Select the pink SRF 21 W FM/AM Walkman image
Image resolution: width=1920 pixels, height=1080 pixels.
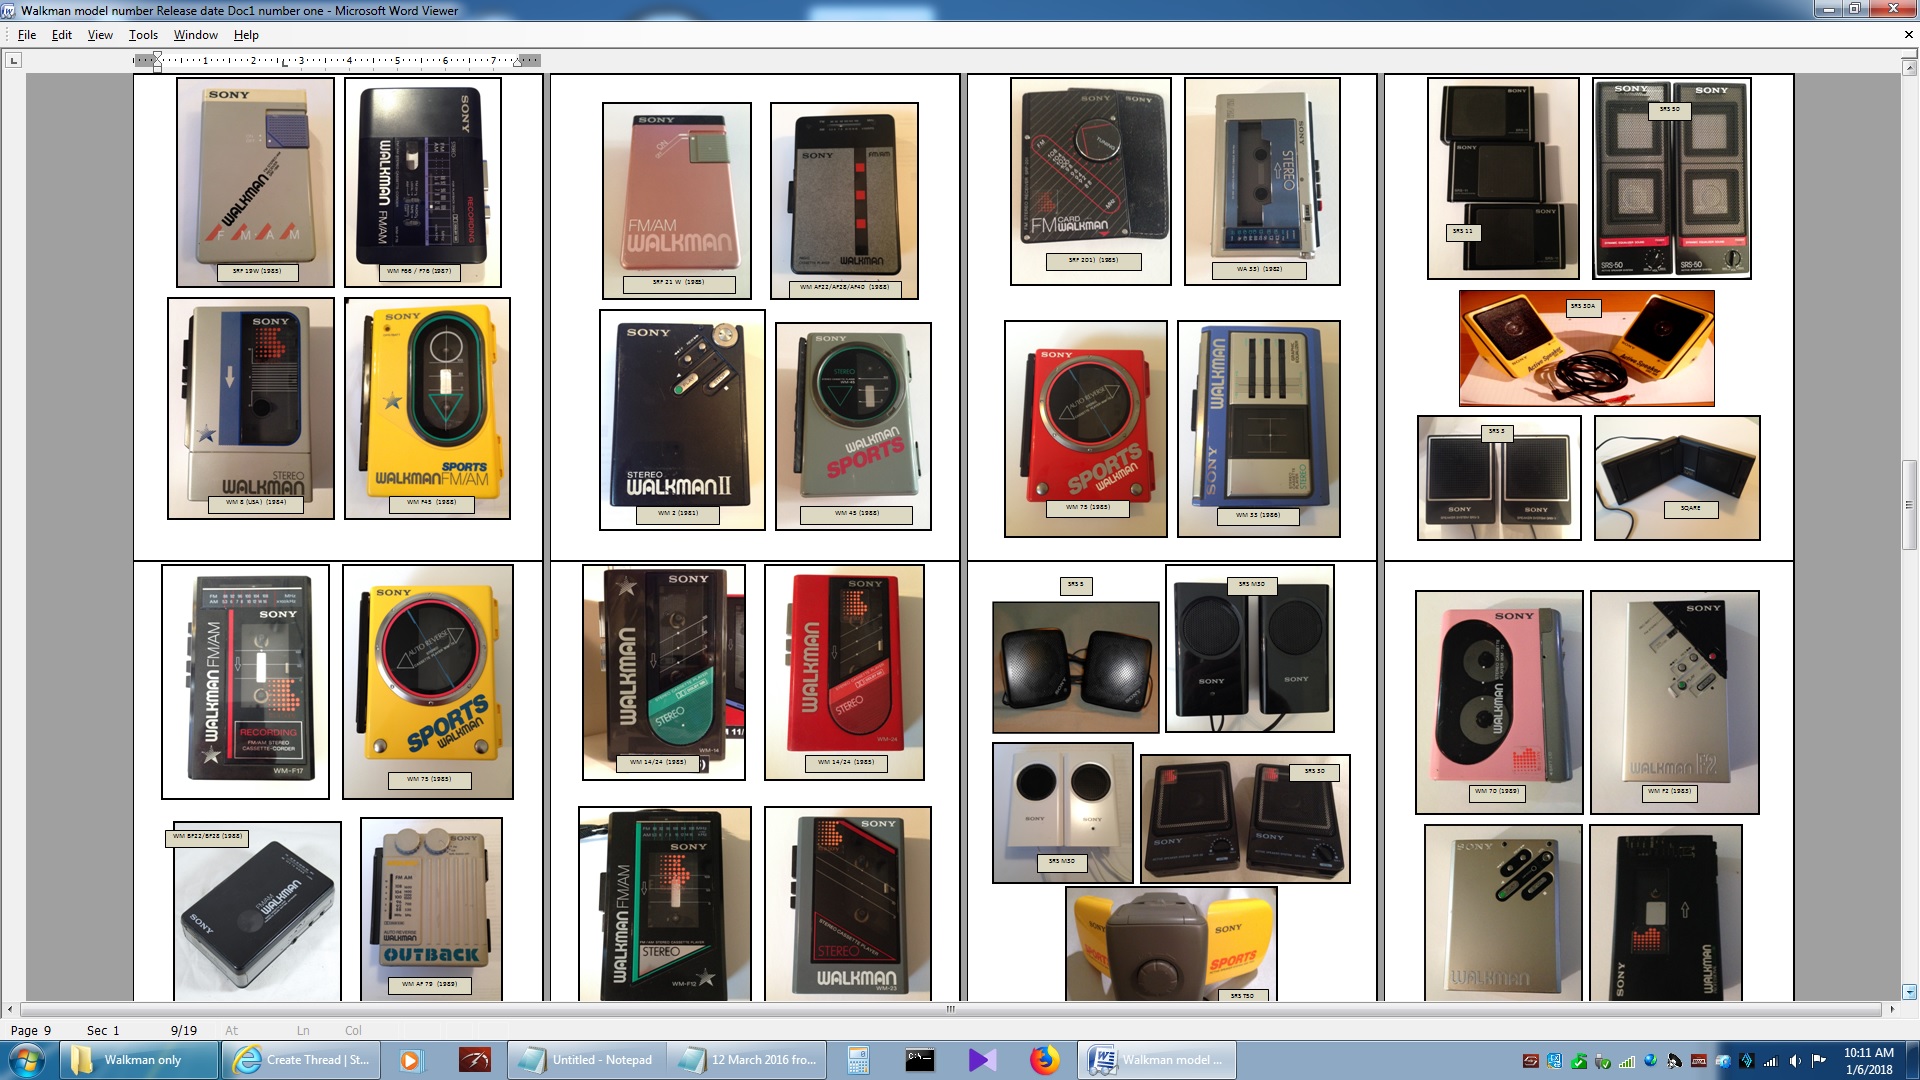point(676,200)
